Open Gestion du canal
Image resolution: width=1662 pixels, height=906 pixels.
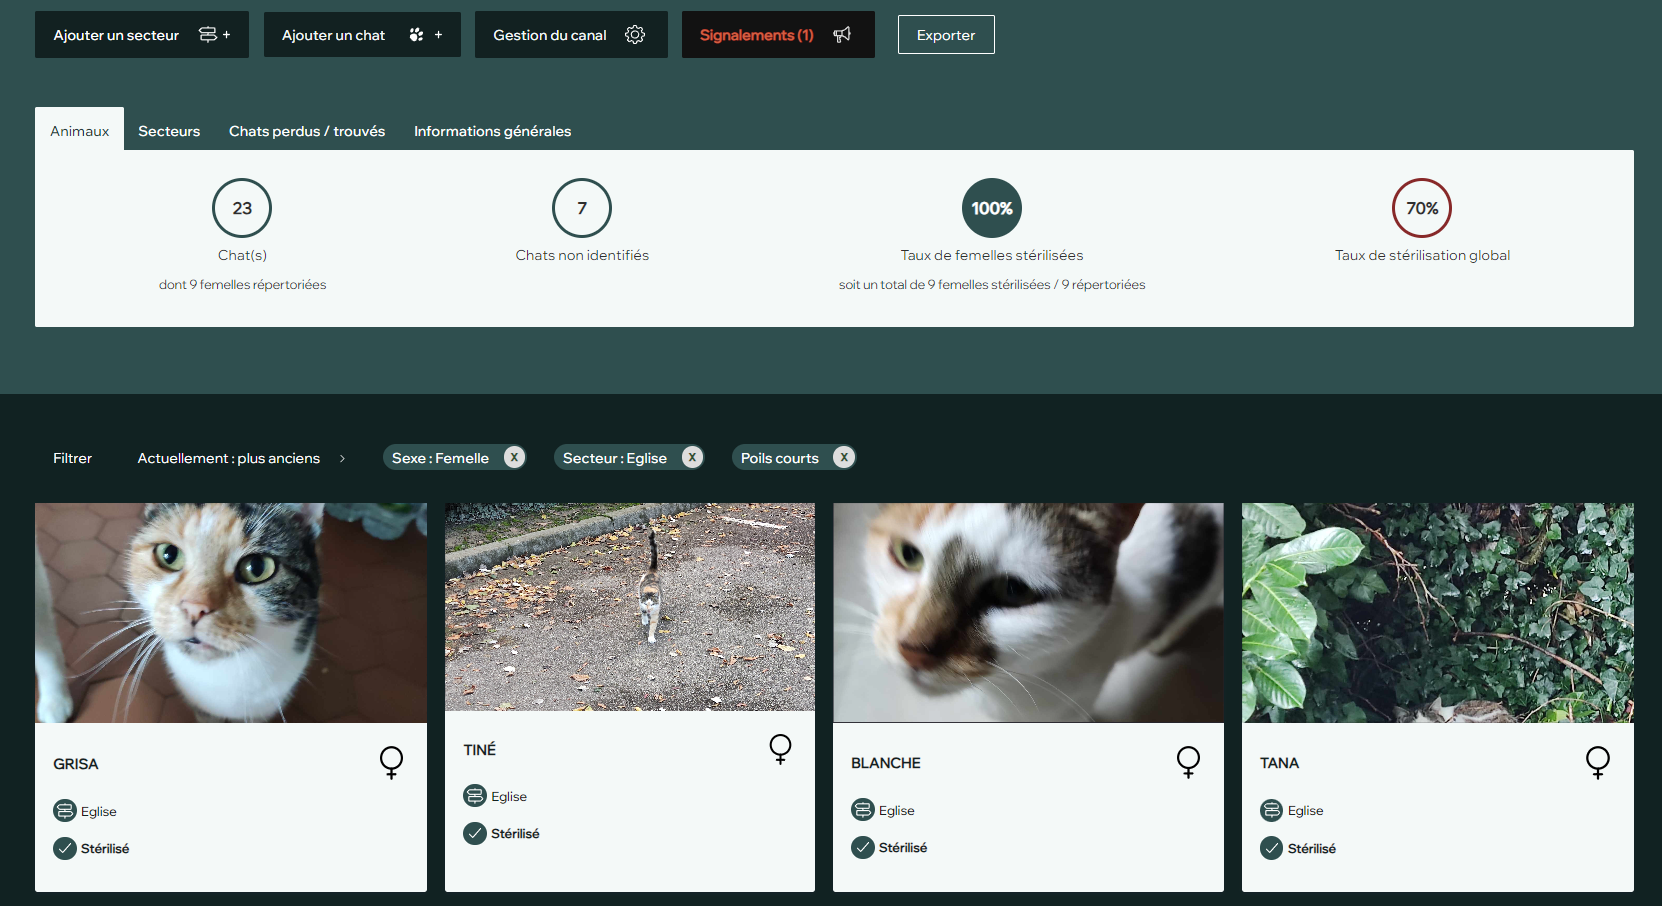[571, 35]
